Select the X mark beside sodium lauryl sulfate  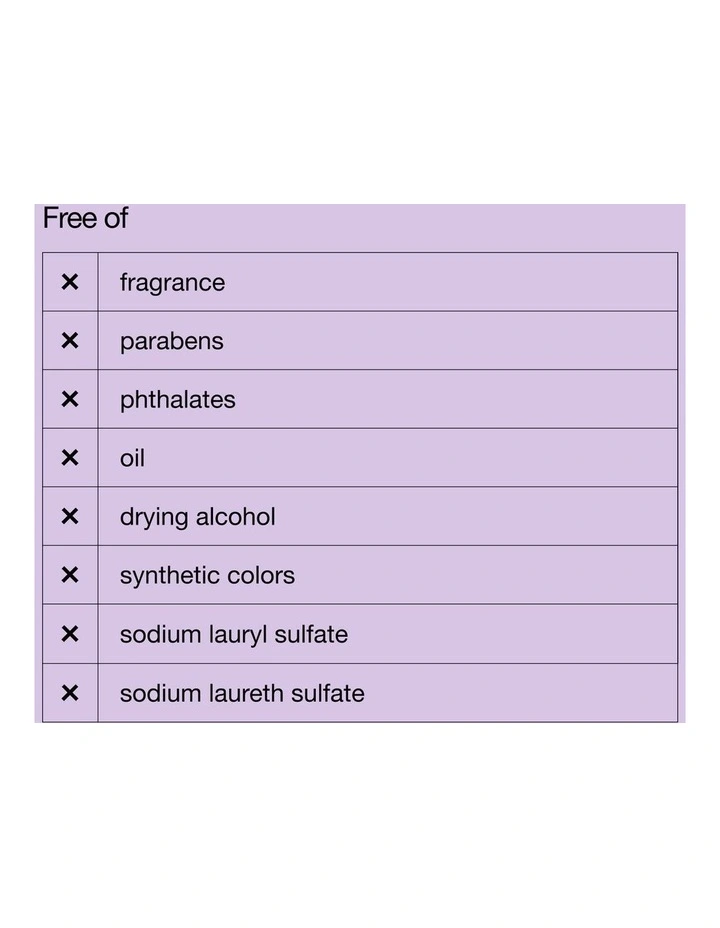pyautogui.click(x=70, y=634)
